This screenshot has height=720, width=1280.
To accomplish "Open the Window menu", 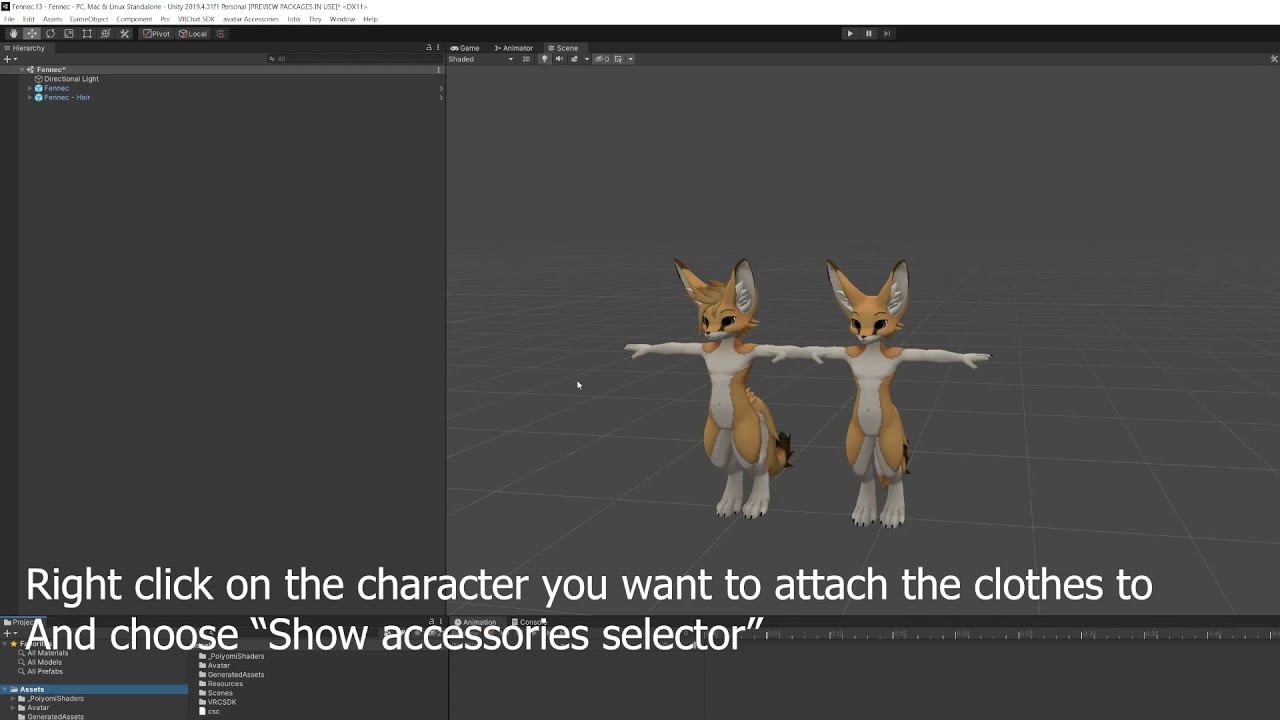I will (x=342, y=19).
